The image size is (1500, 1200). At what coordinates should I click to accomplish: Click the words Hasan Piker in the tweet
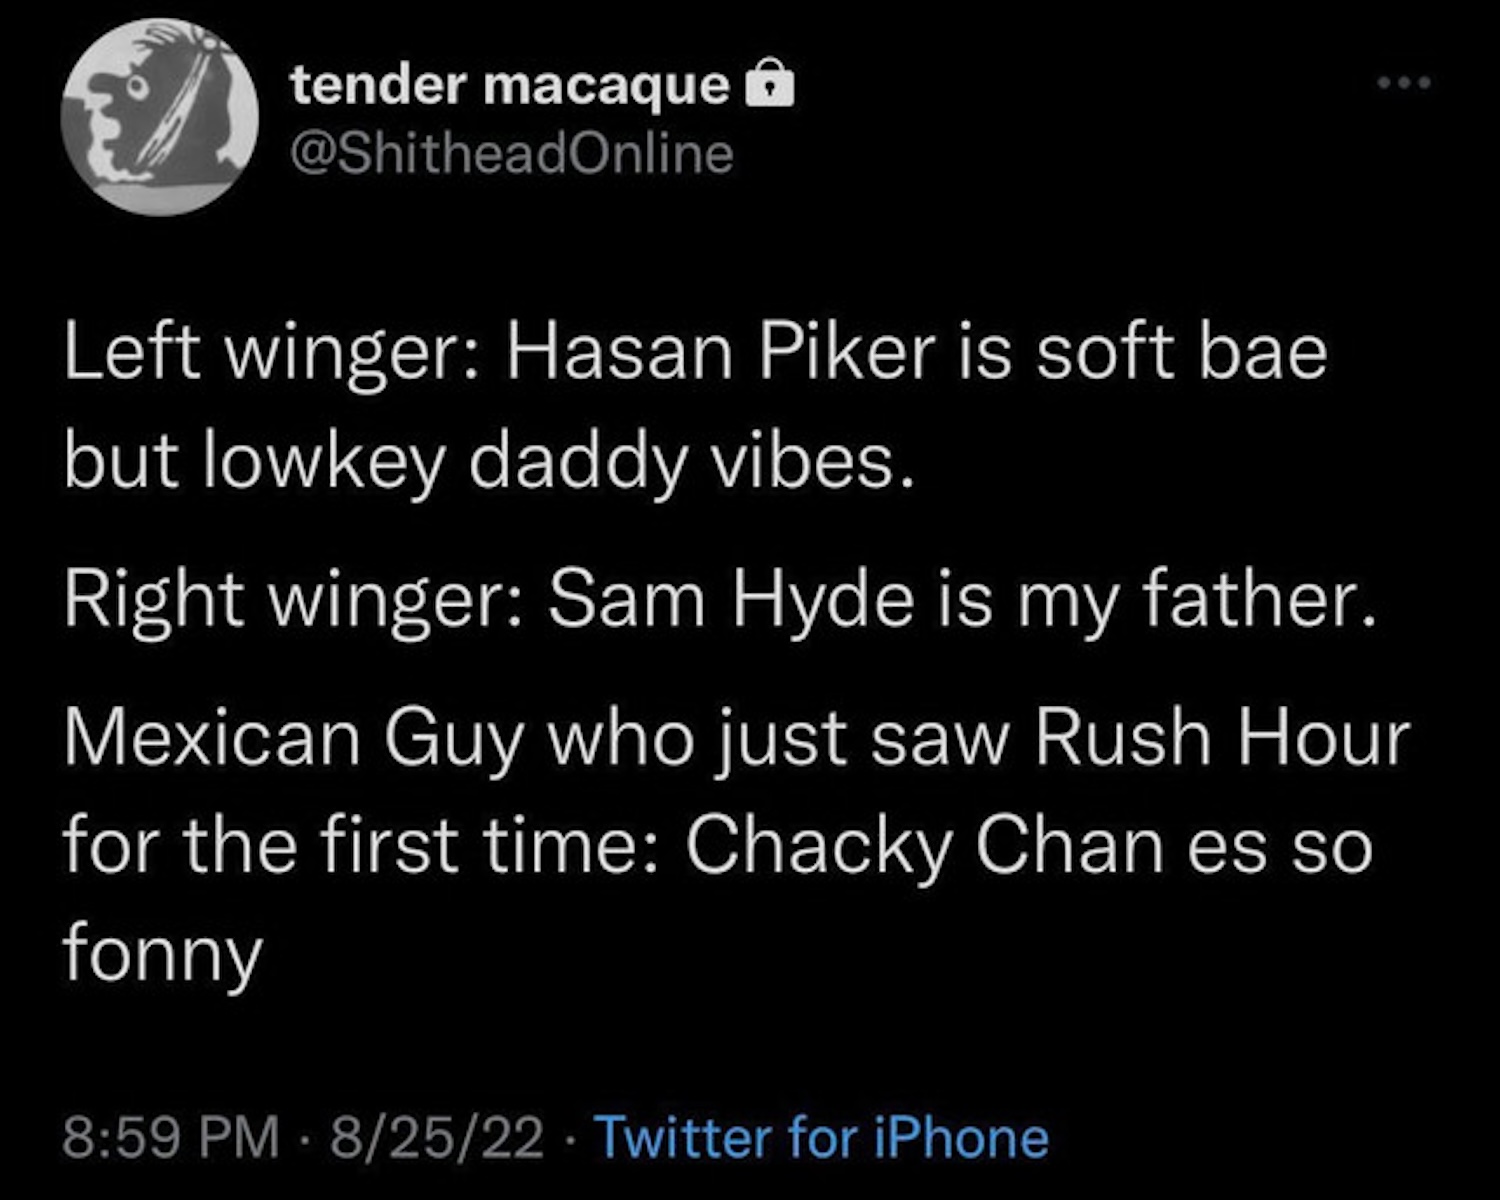pos(720,354)
